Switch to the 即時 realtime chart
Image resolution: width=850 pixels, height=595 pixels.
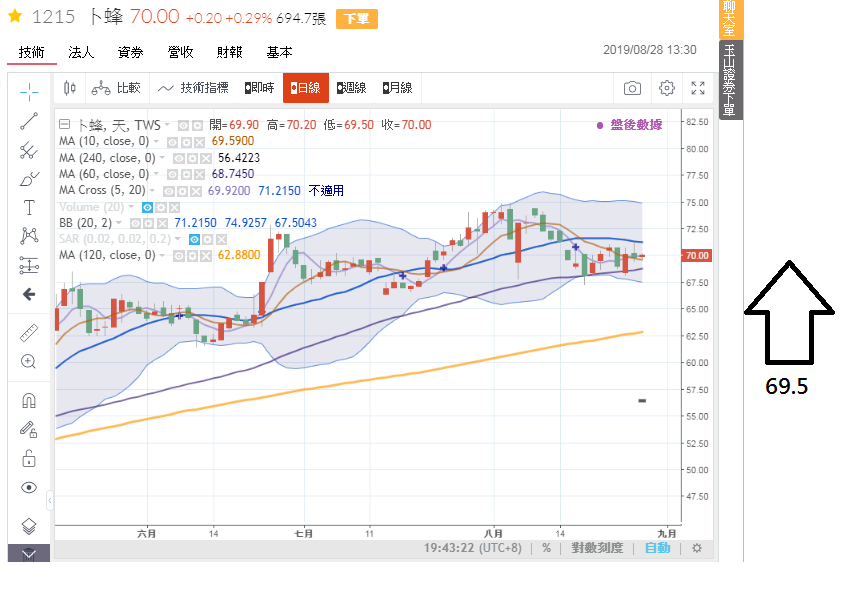[259, 88]
